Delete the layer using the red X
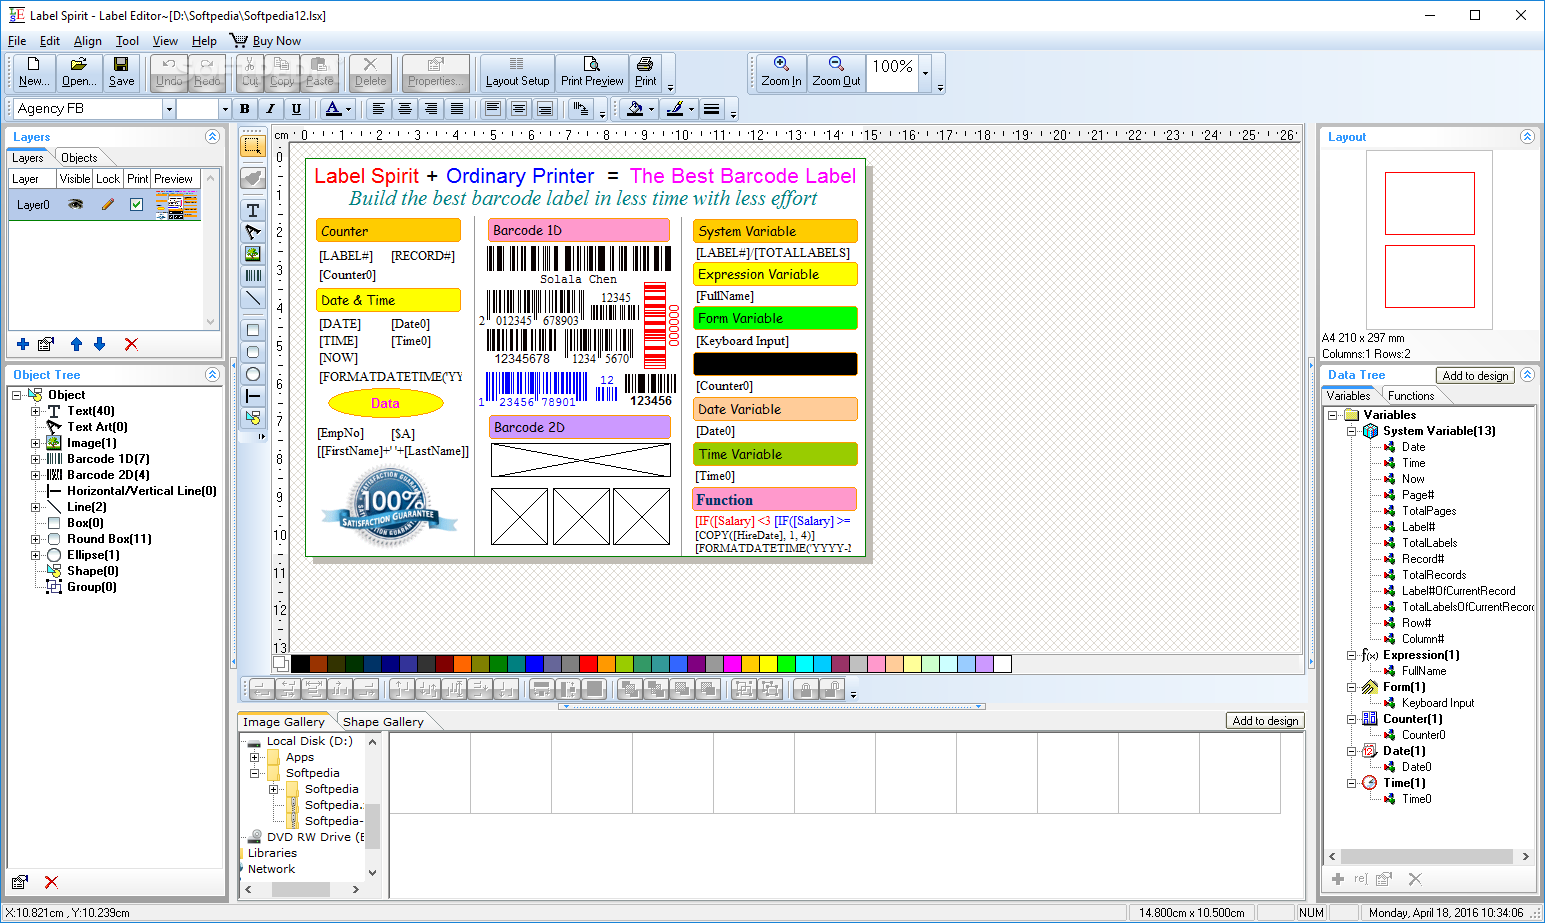Viewport: 1545px width, 923px height. 131,344
